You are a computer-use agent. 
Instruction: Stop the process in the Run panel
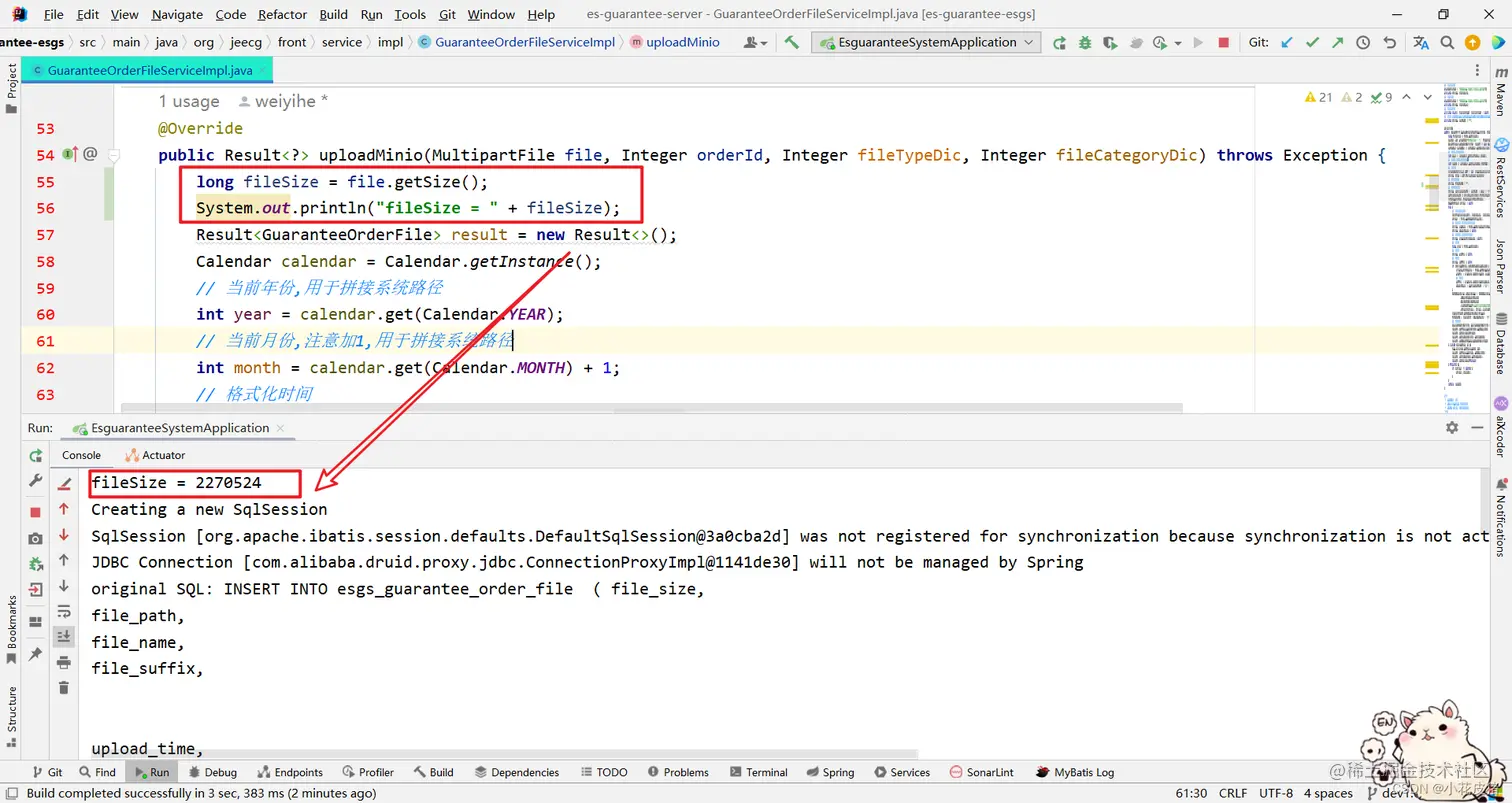36,512
